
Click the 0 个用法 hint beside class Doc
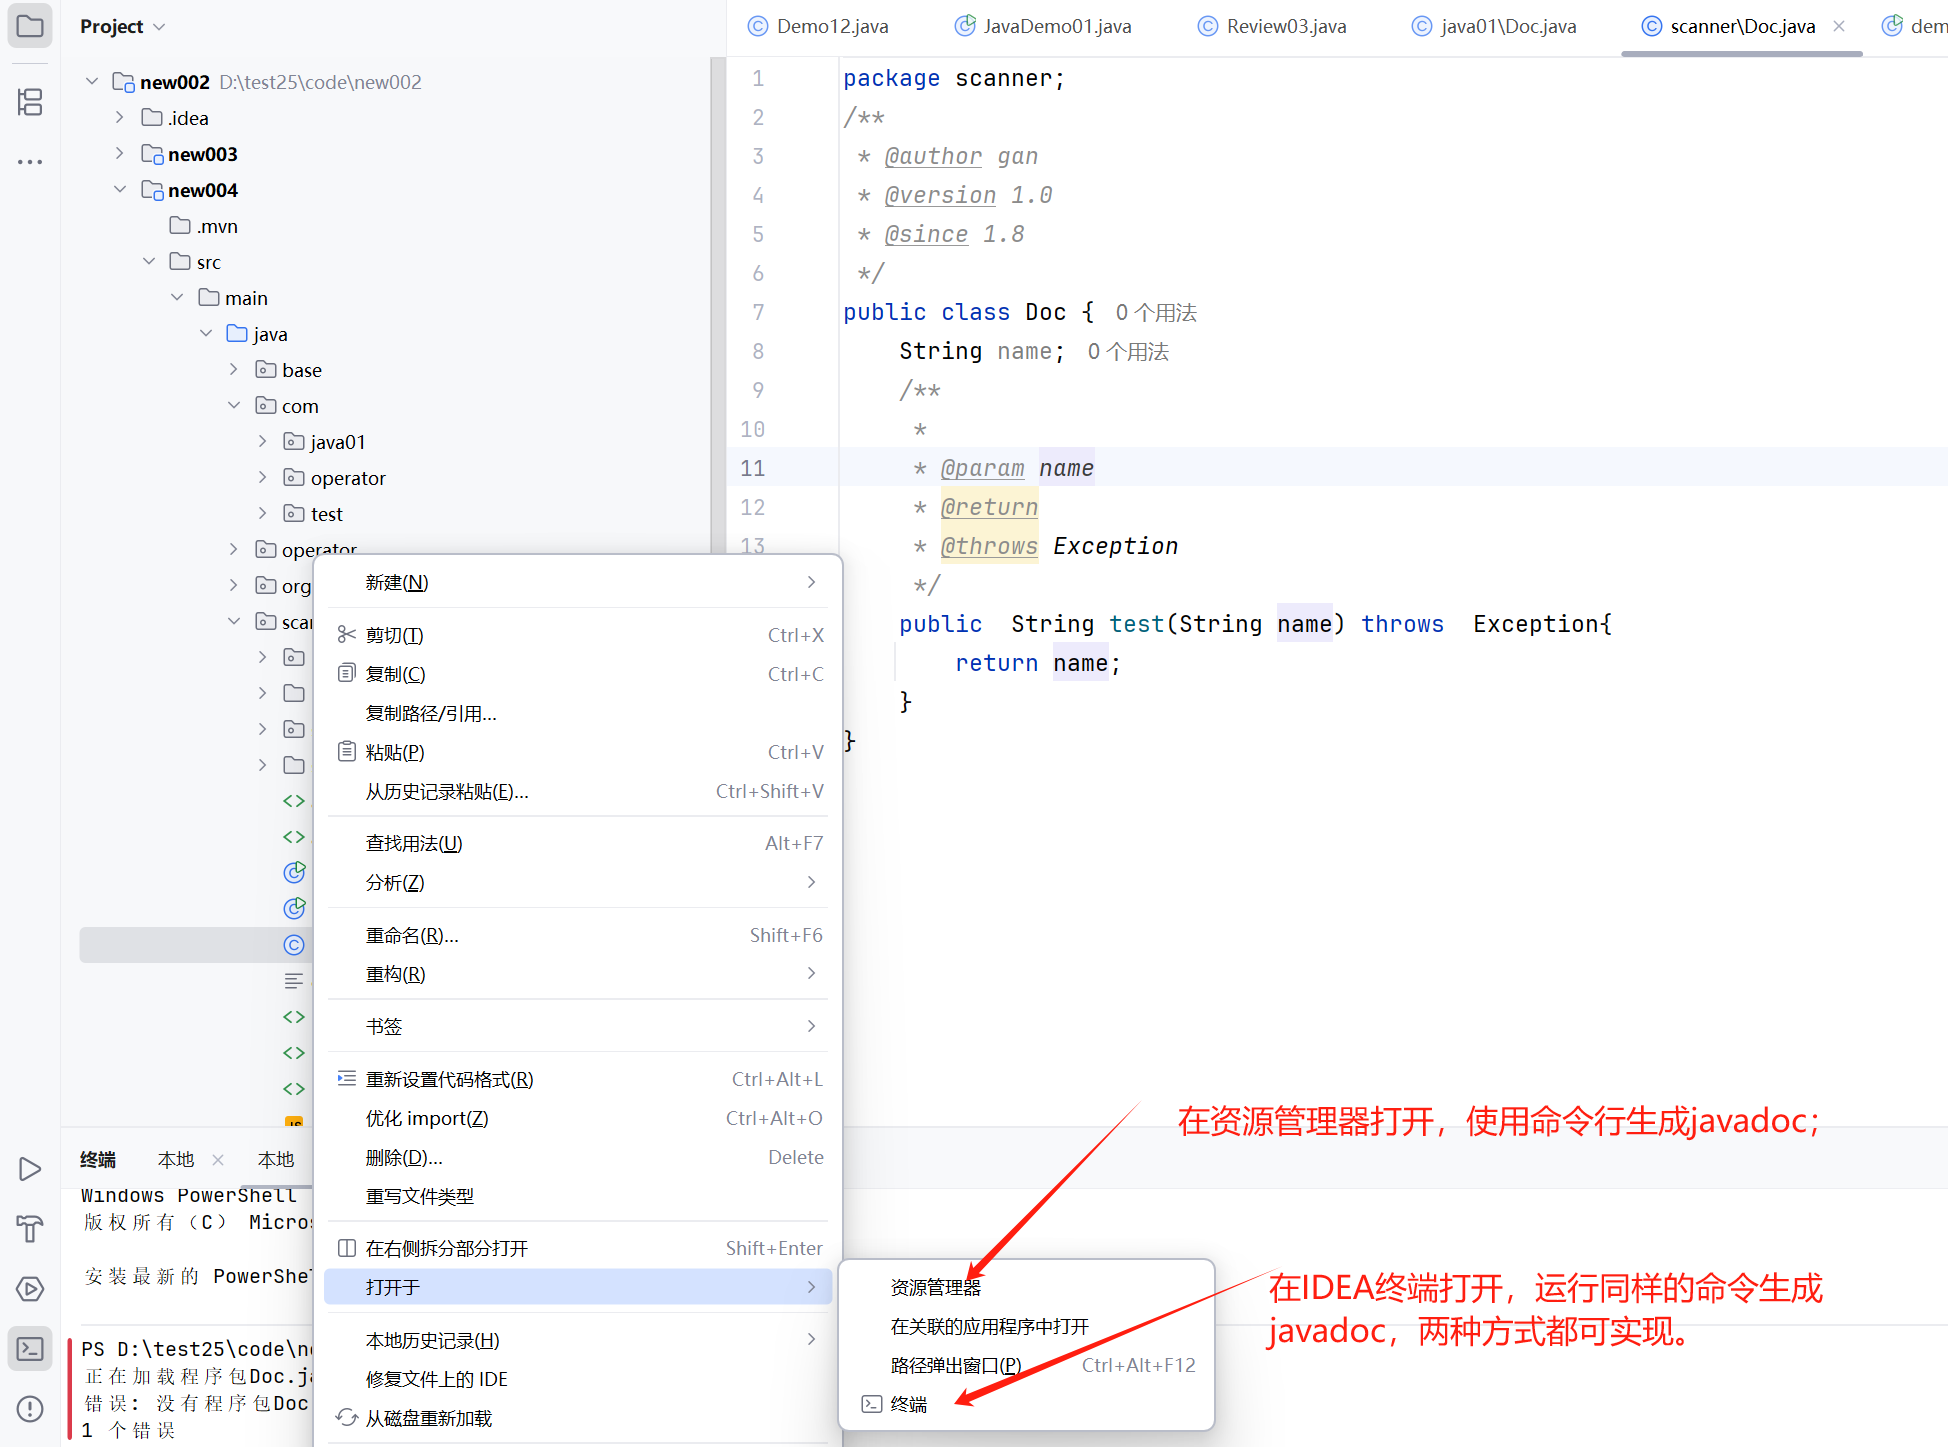click(x=1156, y=312)
